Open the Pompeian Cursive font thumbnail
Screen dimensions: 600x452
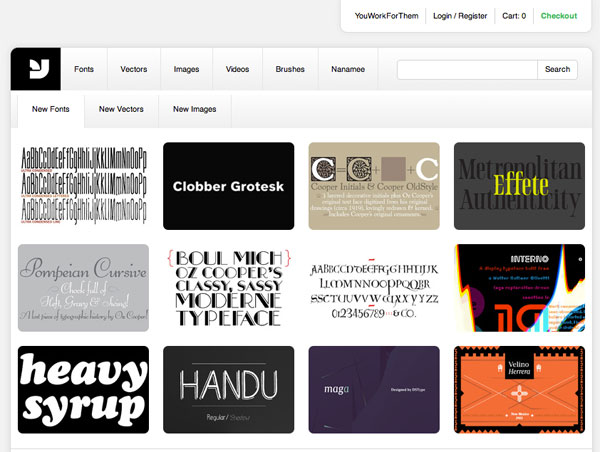[x=83, y=288]
